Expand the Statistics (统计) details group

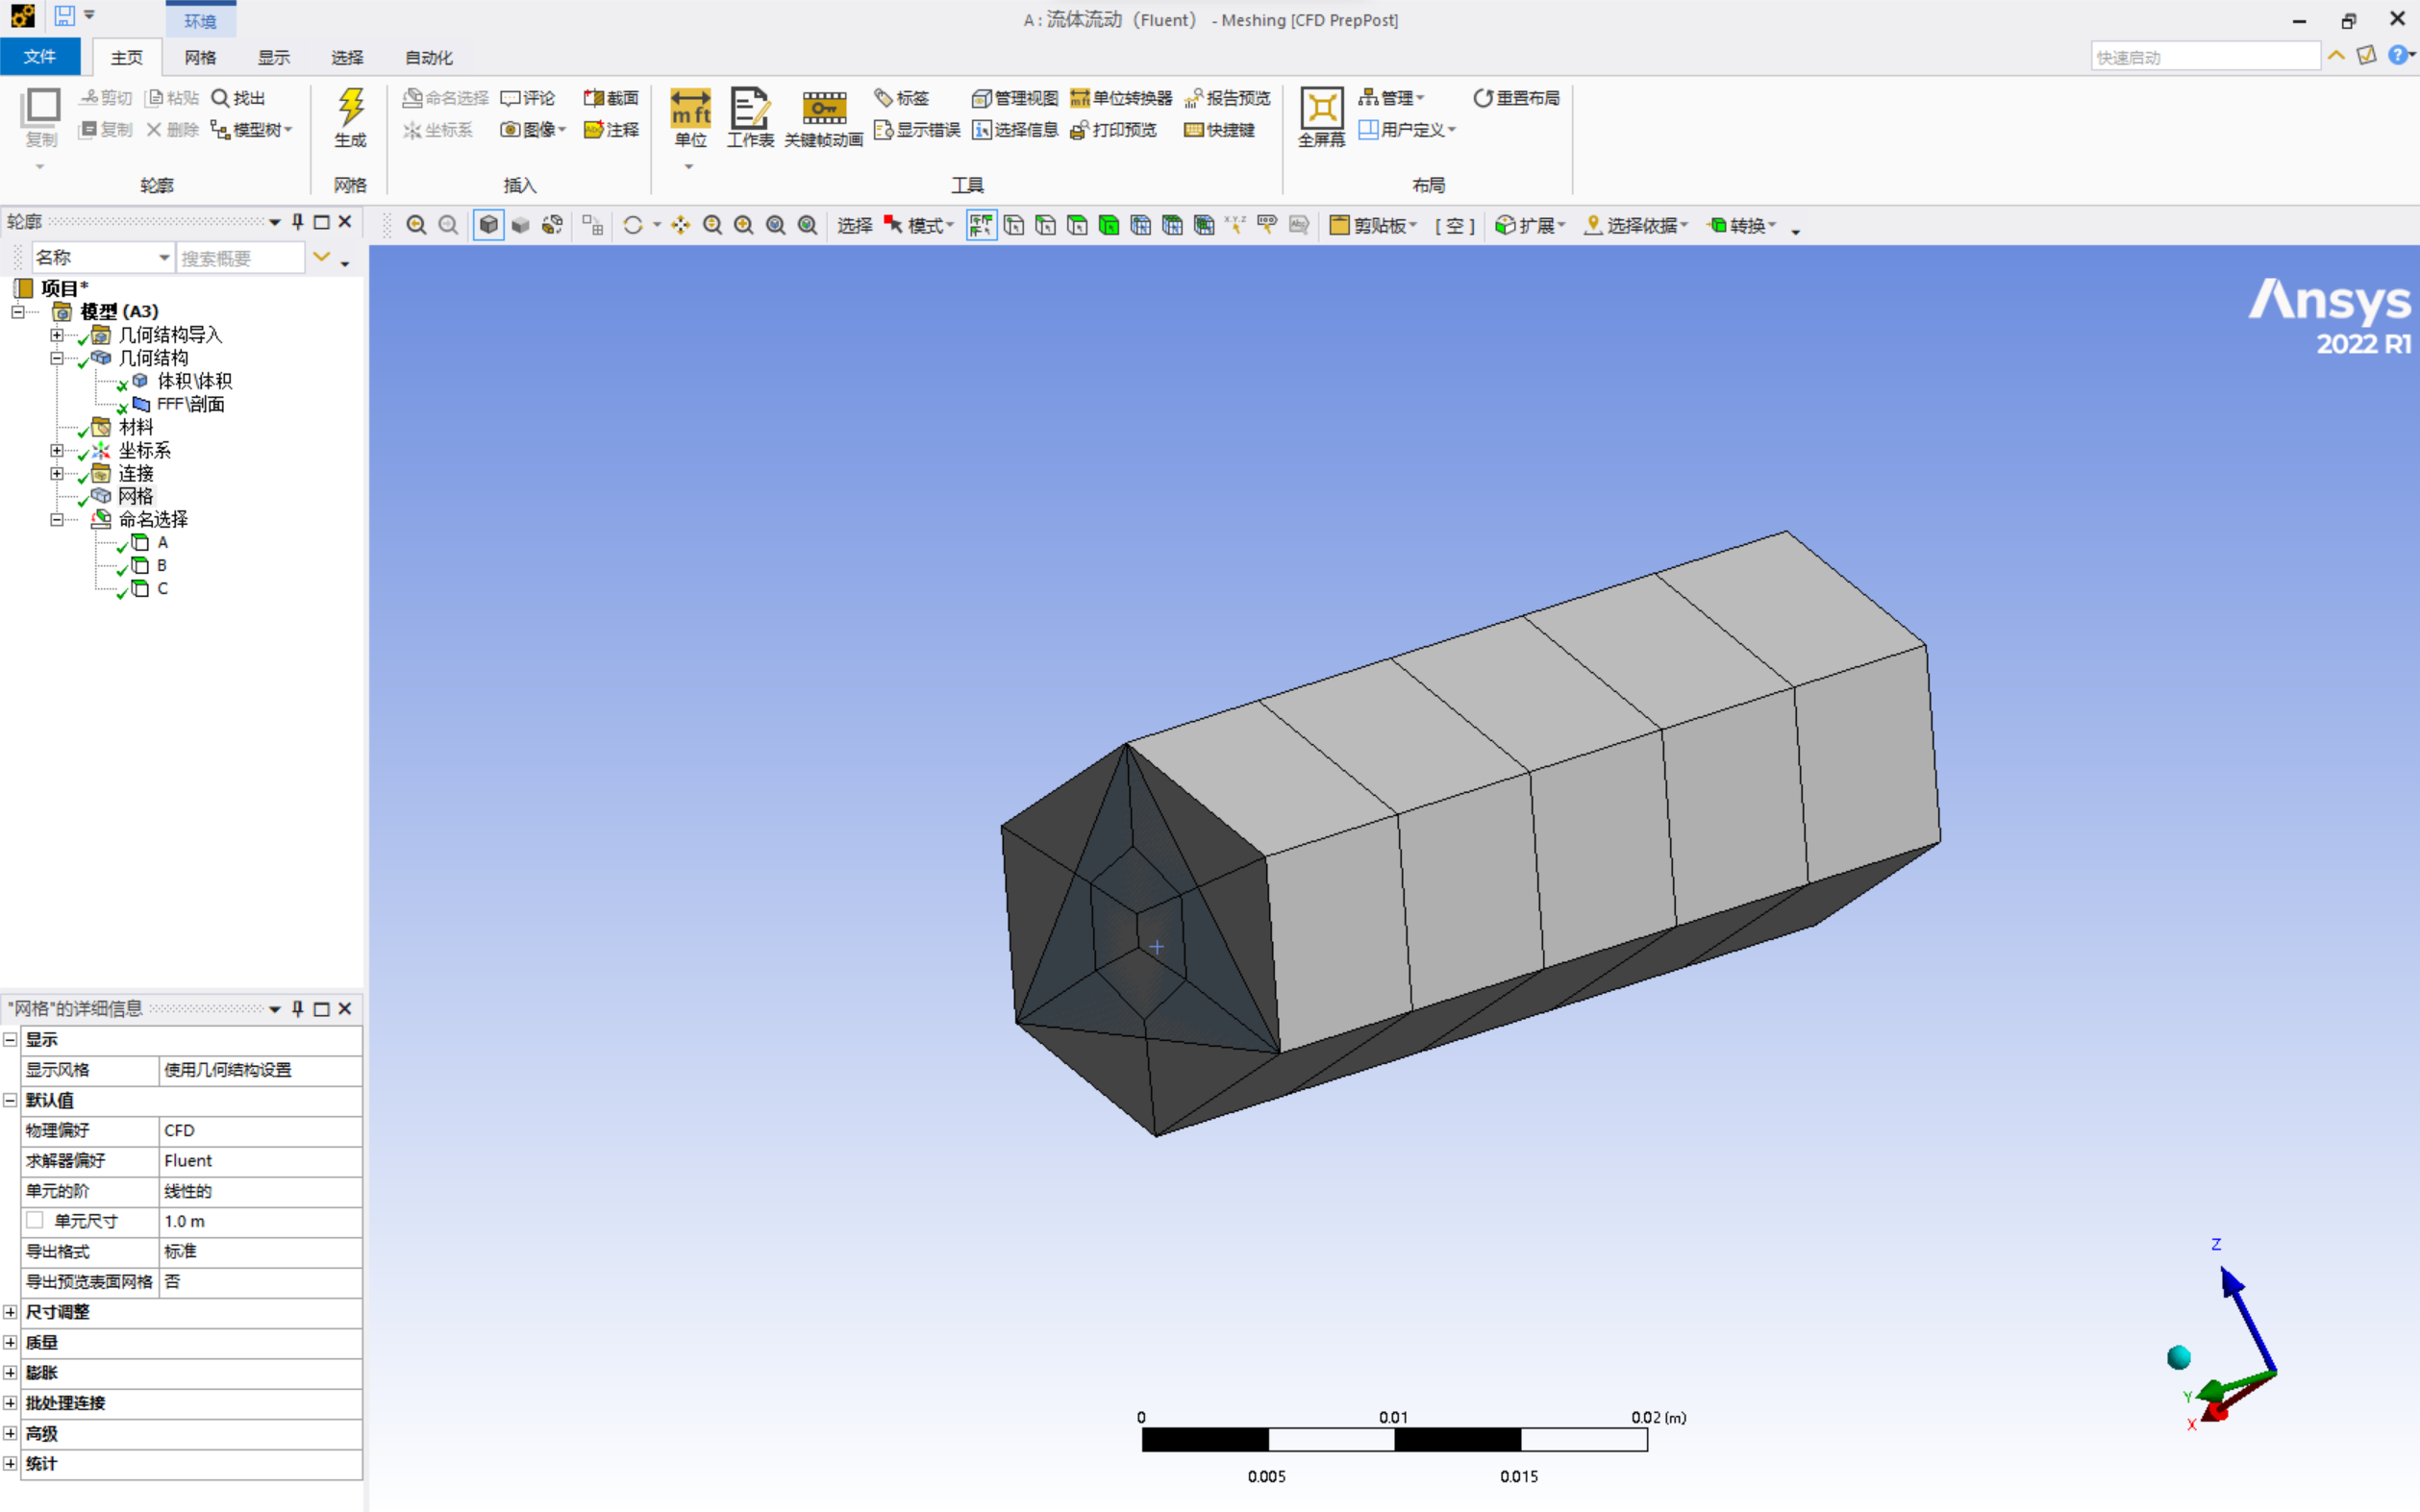(x=10, y=1463)
